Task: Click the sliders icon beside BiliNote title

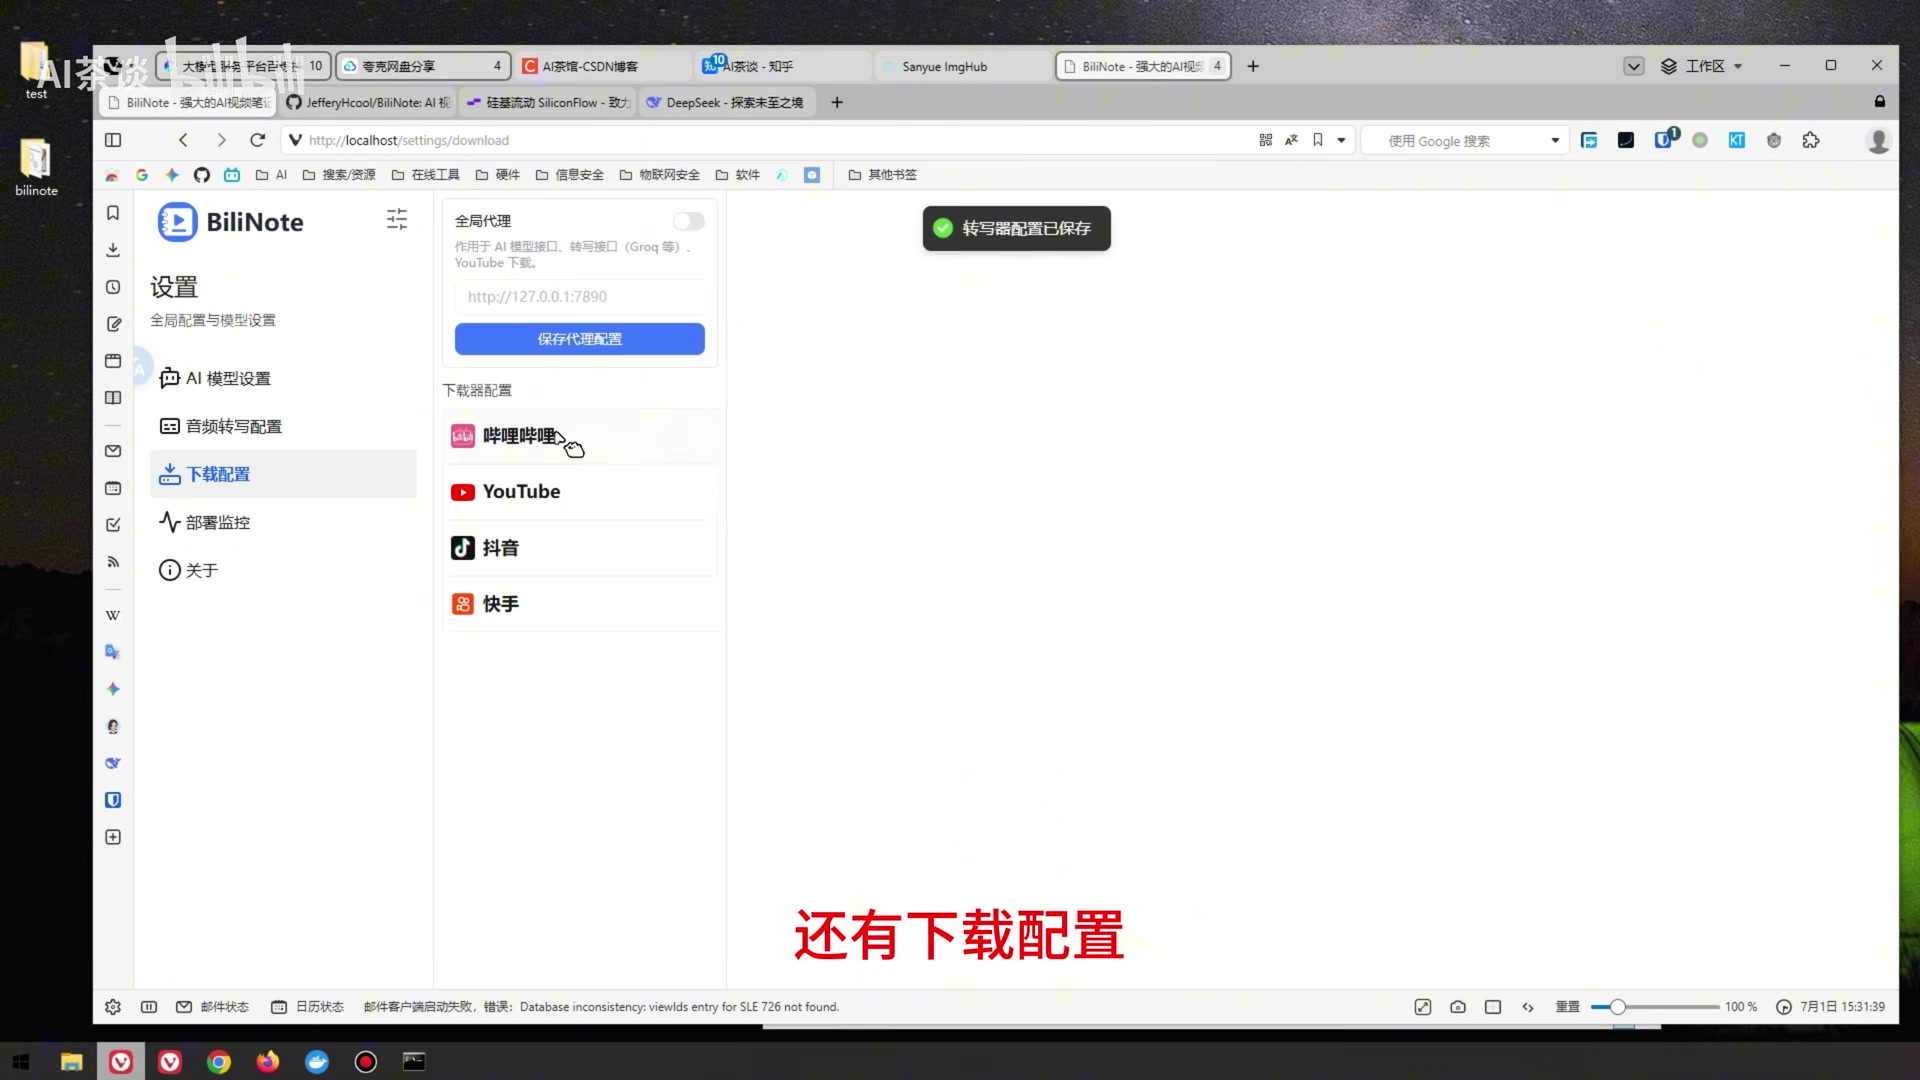Action: [x=397, y=219]
